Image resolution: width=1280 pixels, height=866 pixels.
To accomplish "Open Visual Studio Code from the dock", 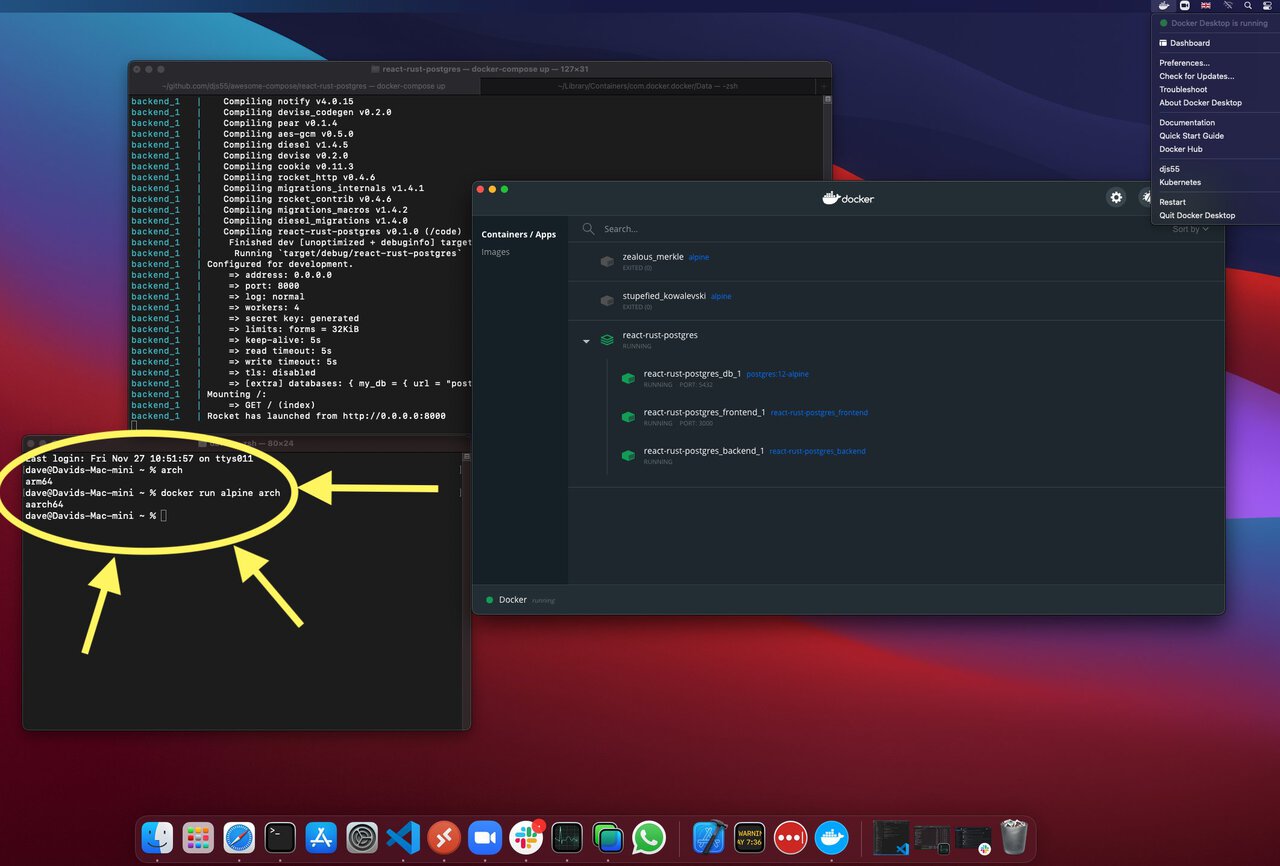I will [403, 837].
